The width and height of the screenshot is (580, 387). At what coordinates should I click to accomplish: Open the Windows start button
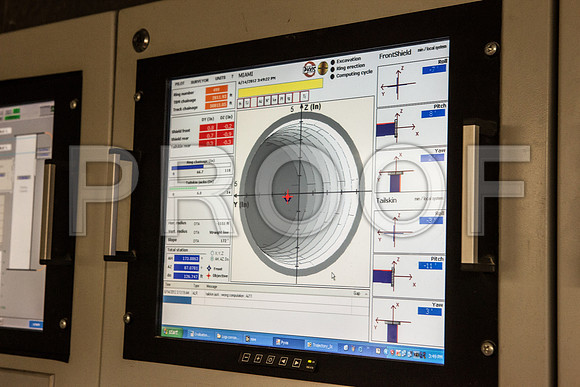coord(172,332)
